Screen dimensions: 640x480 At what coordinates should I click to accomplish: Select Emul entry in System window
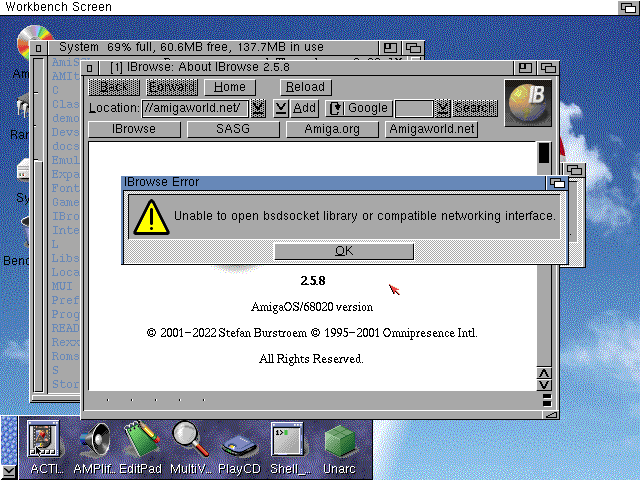coord(65,160)
